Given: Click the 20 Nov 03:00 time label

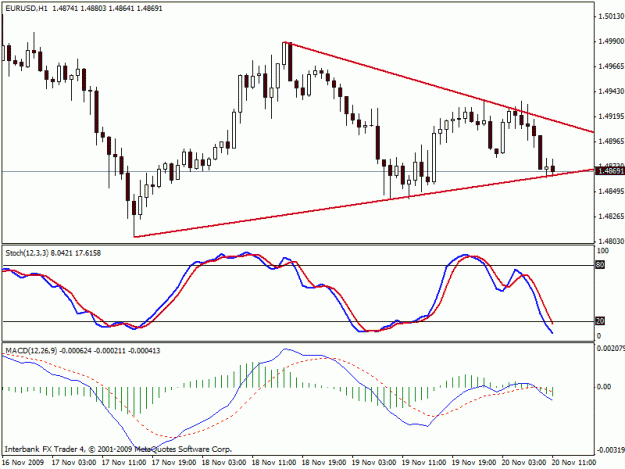Looking at the screenshot, I should tap(524, 463).
